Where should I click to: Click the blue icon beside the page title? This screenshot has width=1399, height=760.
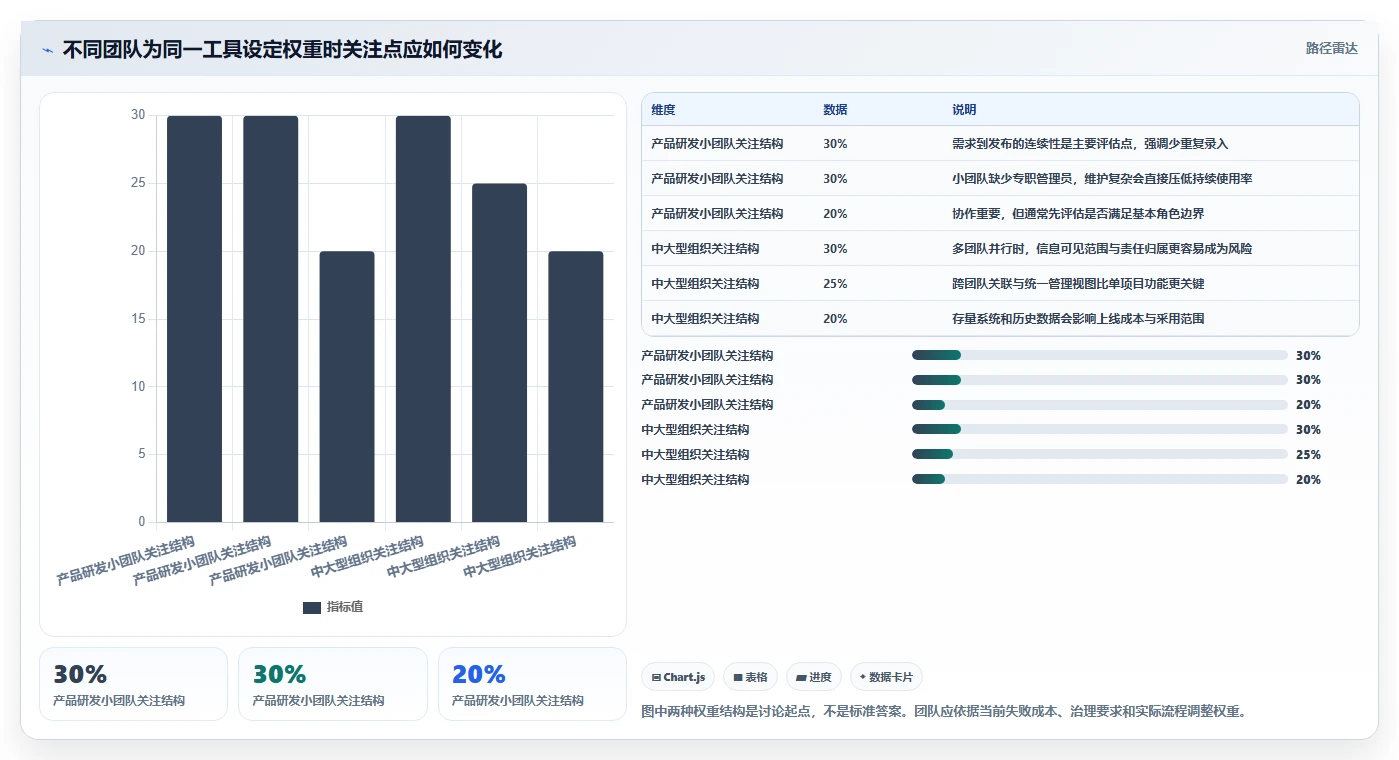pos(48,50)
